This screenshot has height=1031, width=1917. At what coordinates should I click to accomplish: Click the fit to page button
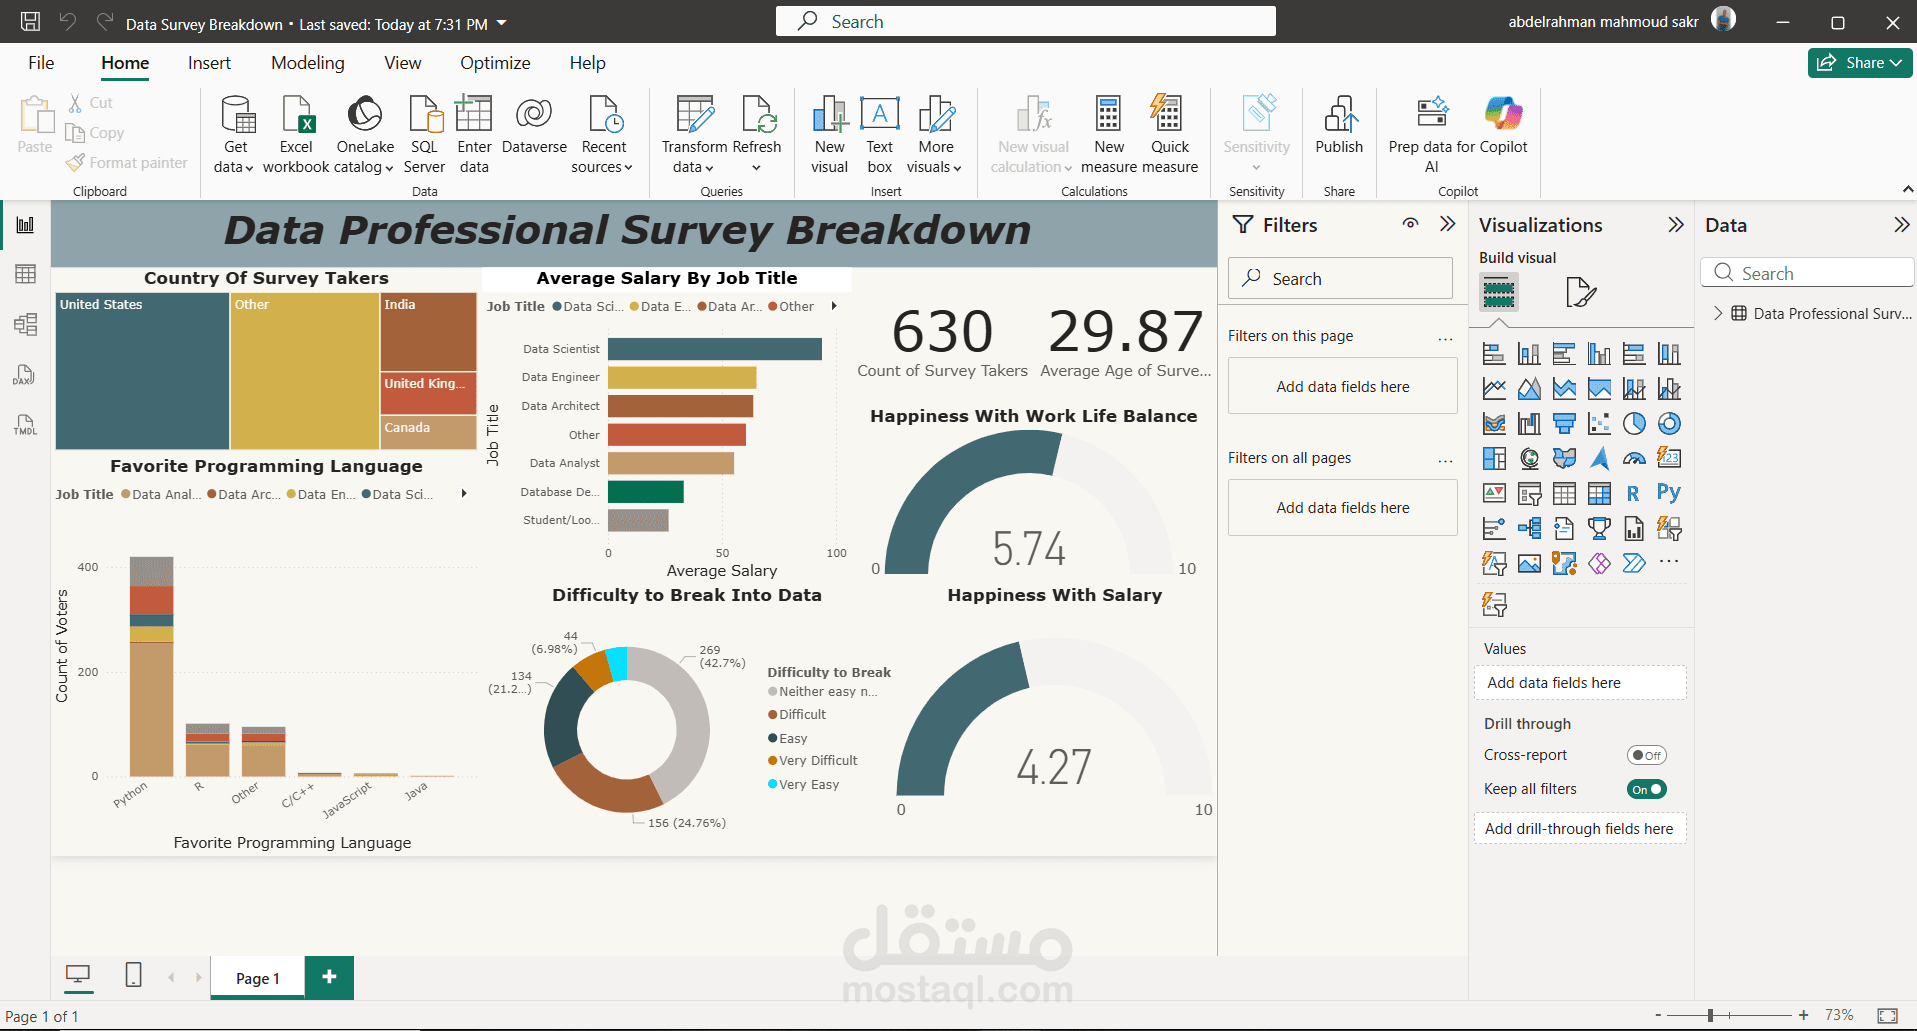pyautogui.click(x=1887, y=1015)
